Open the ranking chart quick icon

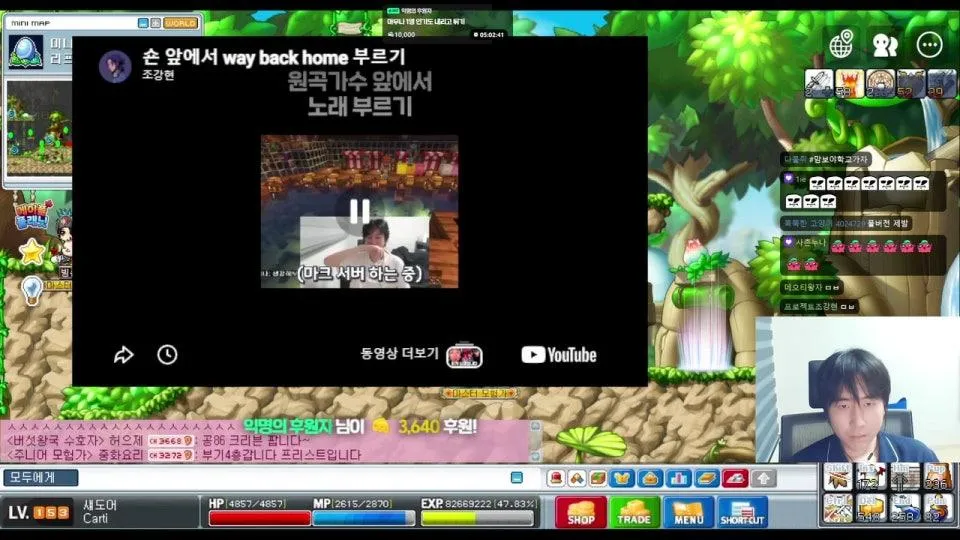coord(678,478)
